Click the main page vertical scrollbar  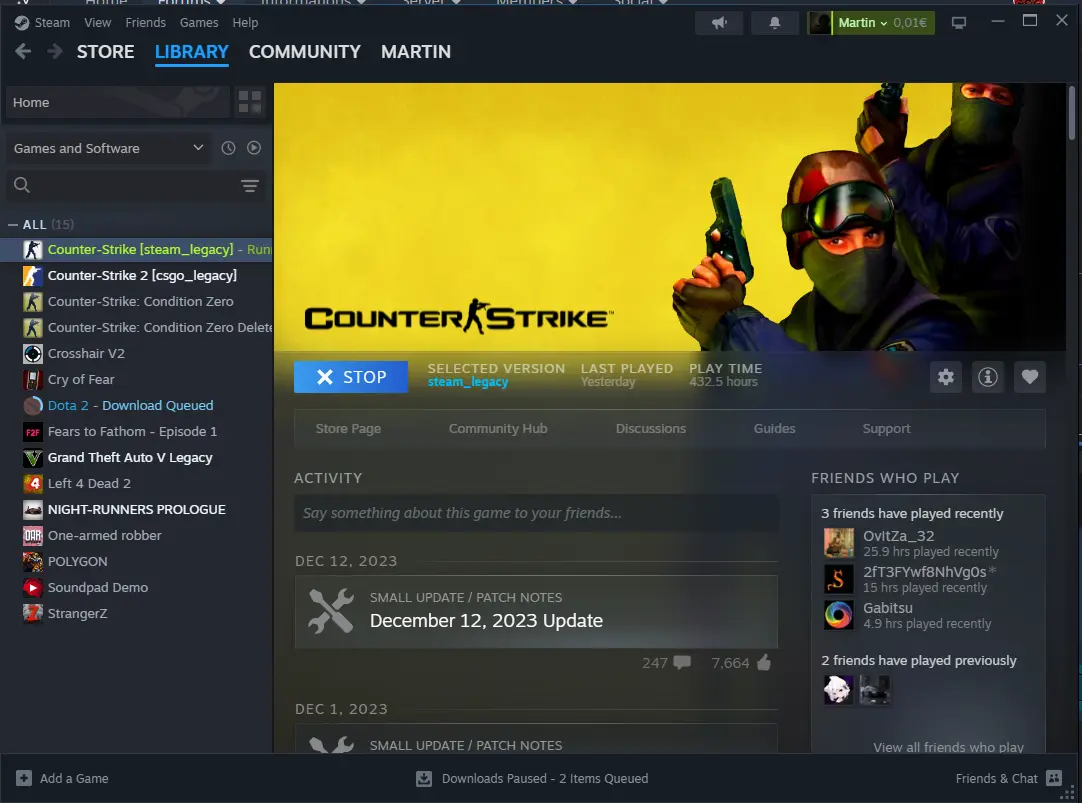point(1072,113)
